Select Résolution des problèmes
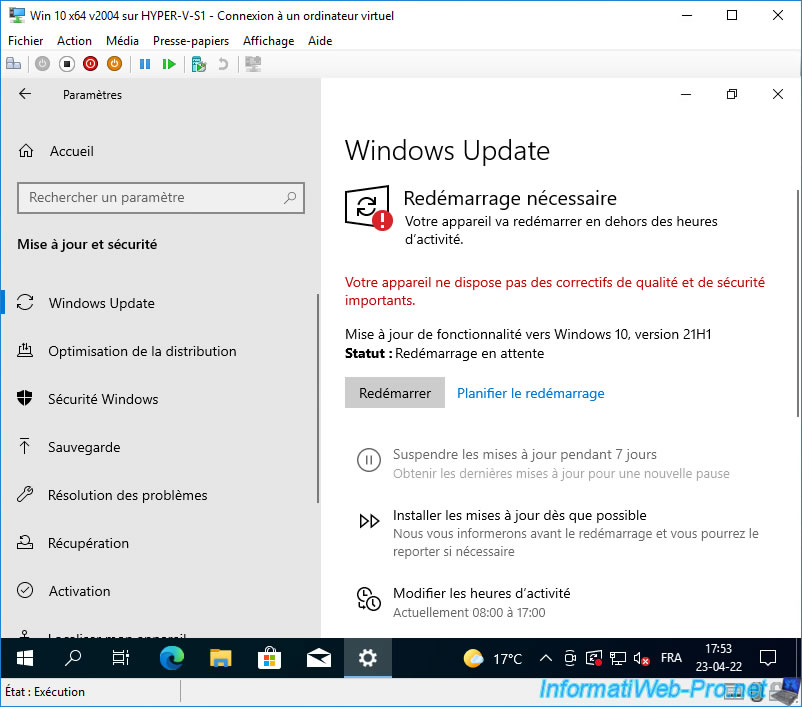Screen dimensions: 802x707 click(x=160, y=495)
